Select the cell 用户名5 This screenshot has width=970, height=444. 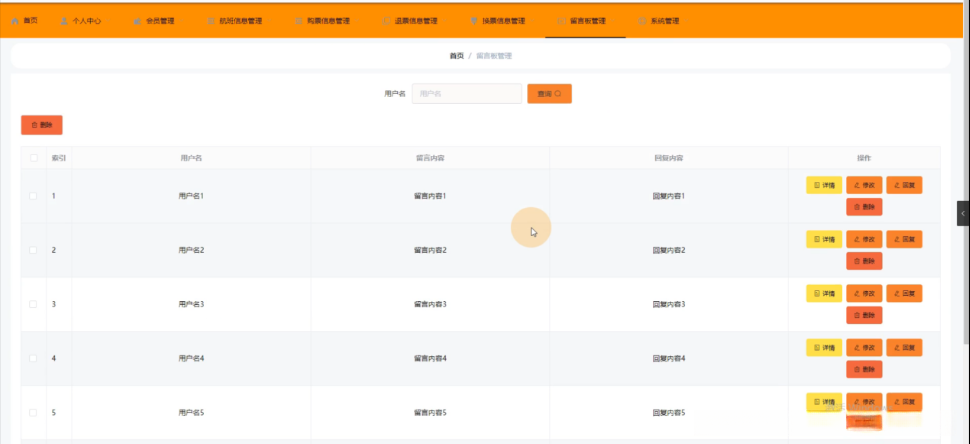pyautogui.click(x=191, y=412)
